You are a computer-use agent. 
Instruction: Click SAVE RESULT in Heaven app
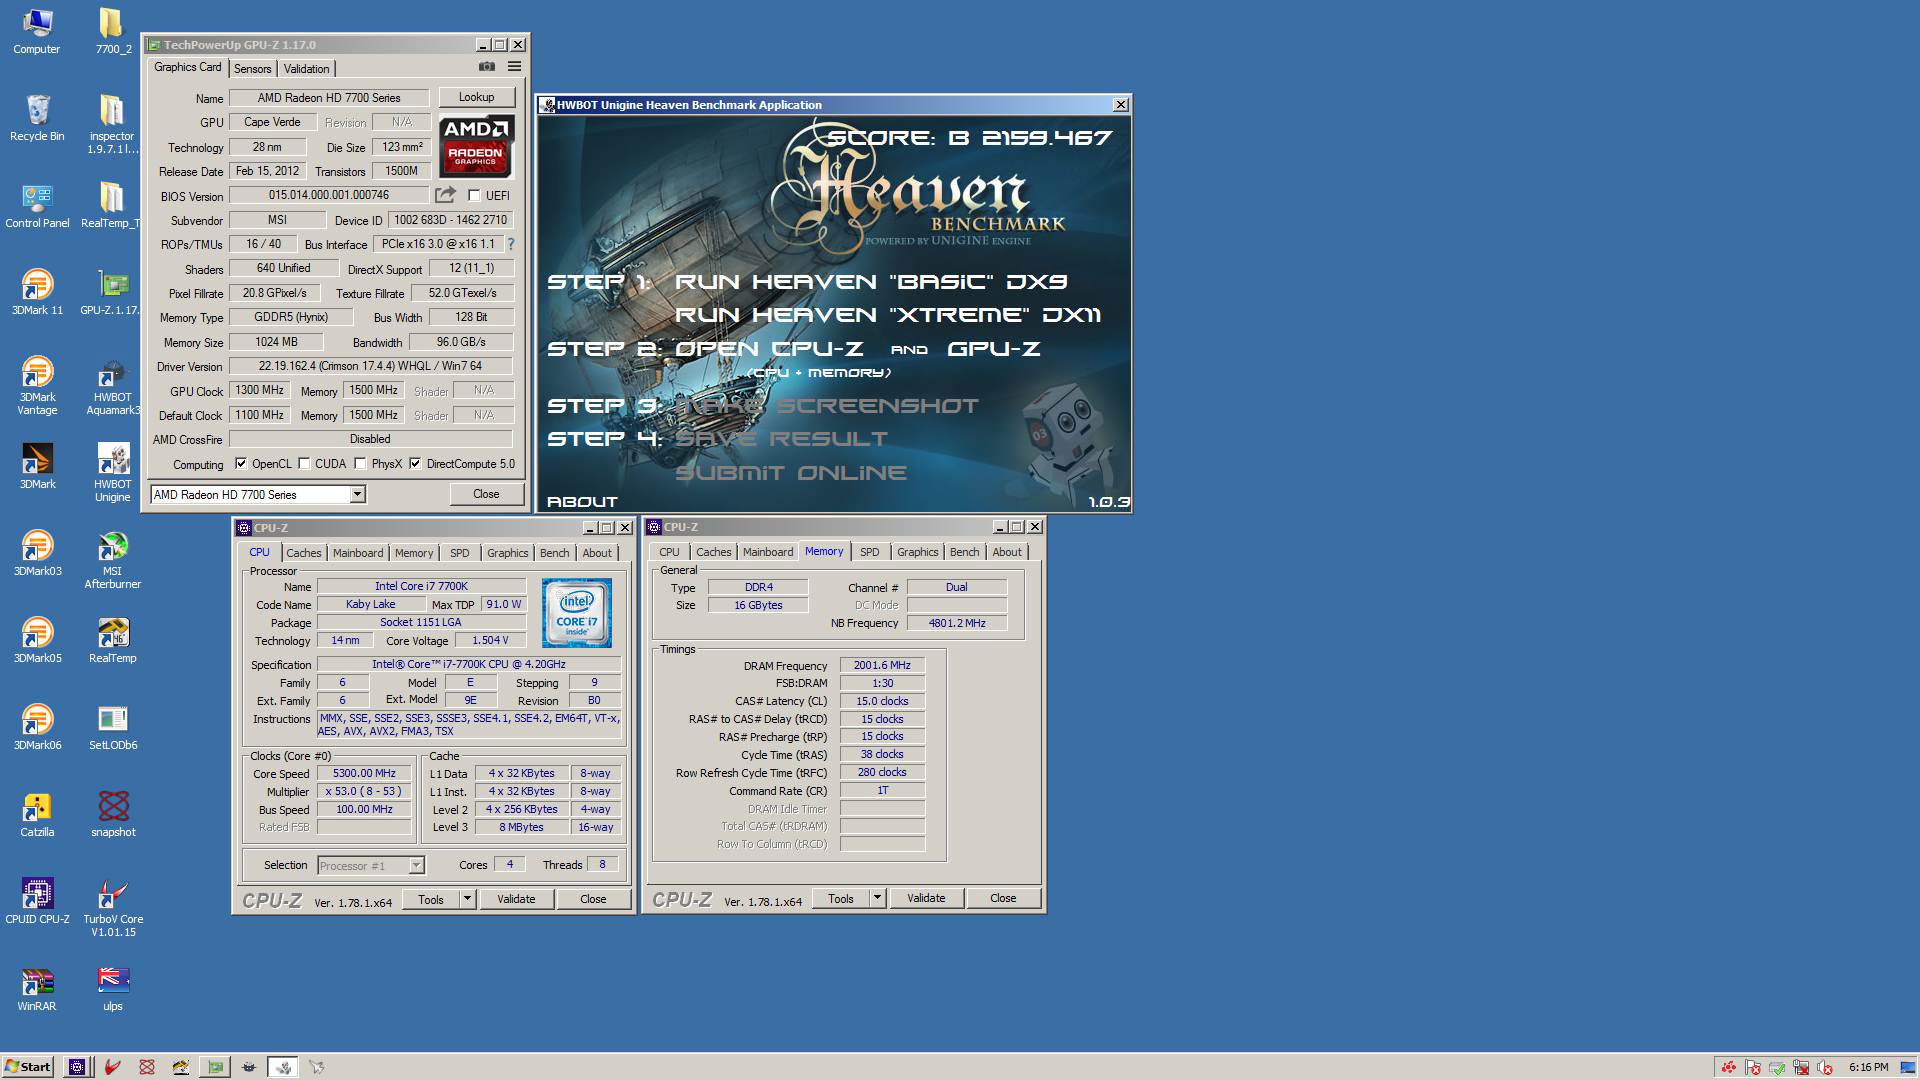pyautogui.click(x=781, y=439)
